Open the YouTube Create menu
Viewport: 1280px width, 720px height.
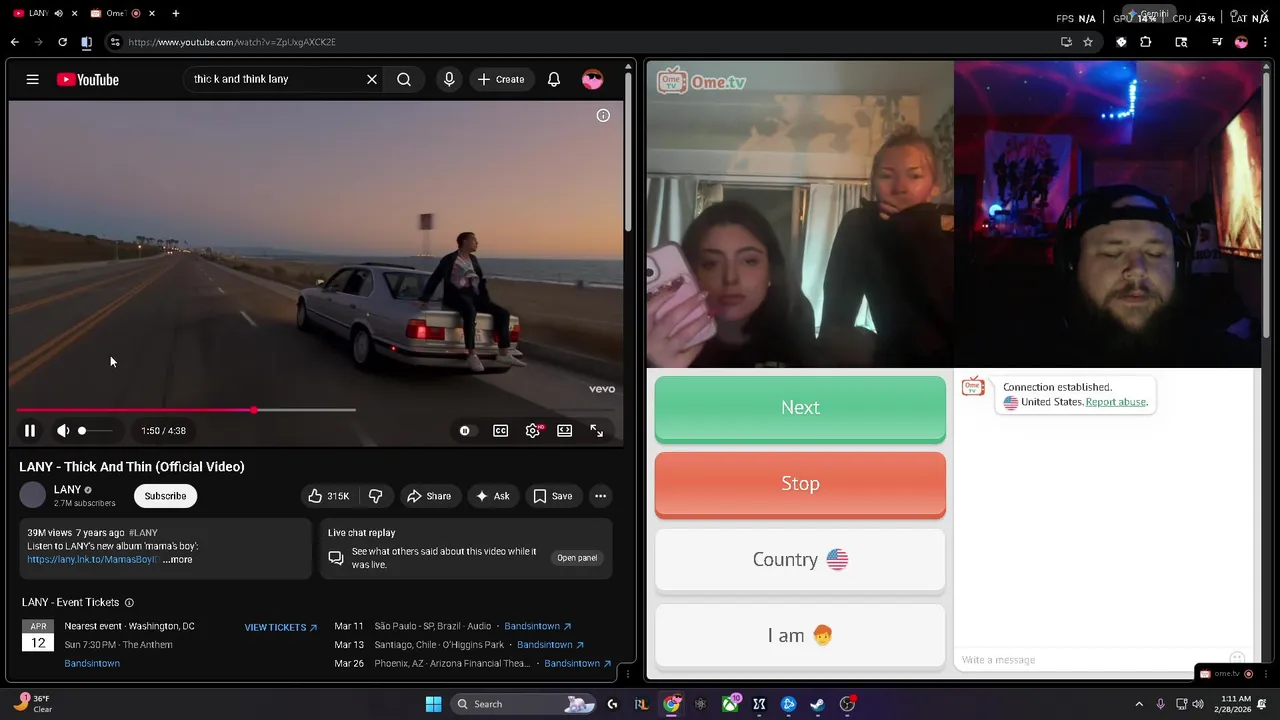click(x=501, y=79)
